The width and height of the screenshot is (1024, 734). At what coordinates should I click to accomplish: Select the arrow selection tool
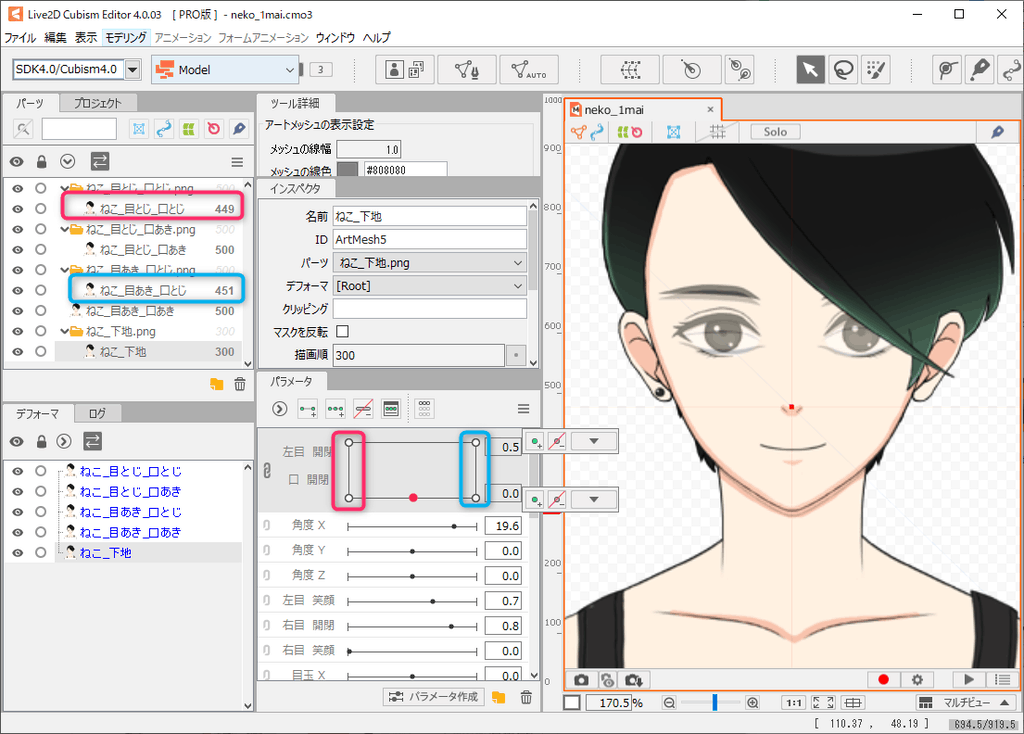click(811, 70)
